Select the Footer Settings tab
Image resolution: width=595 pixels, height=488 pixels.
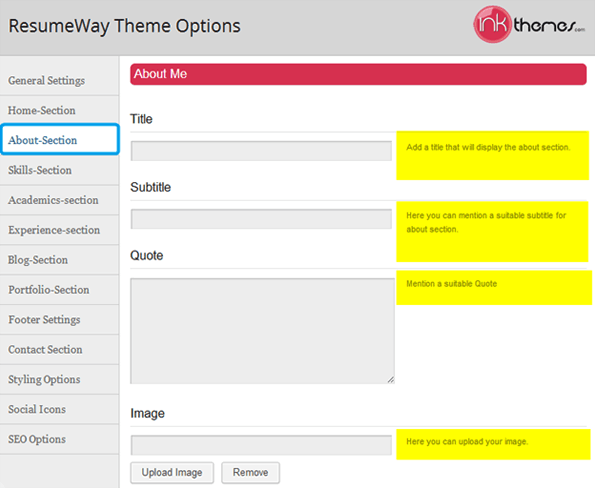(60, 320)
